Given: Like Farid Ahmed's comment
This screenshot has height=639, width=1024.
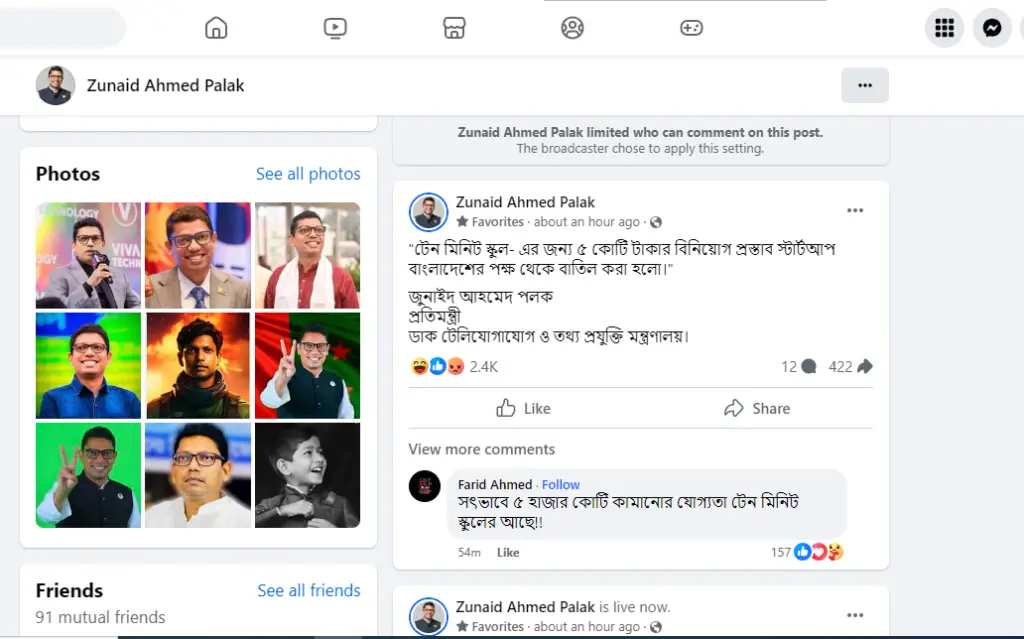Looking at the screenshot, I should point(508,552).
